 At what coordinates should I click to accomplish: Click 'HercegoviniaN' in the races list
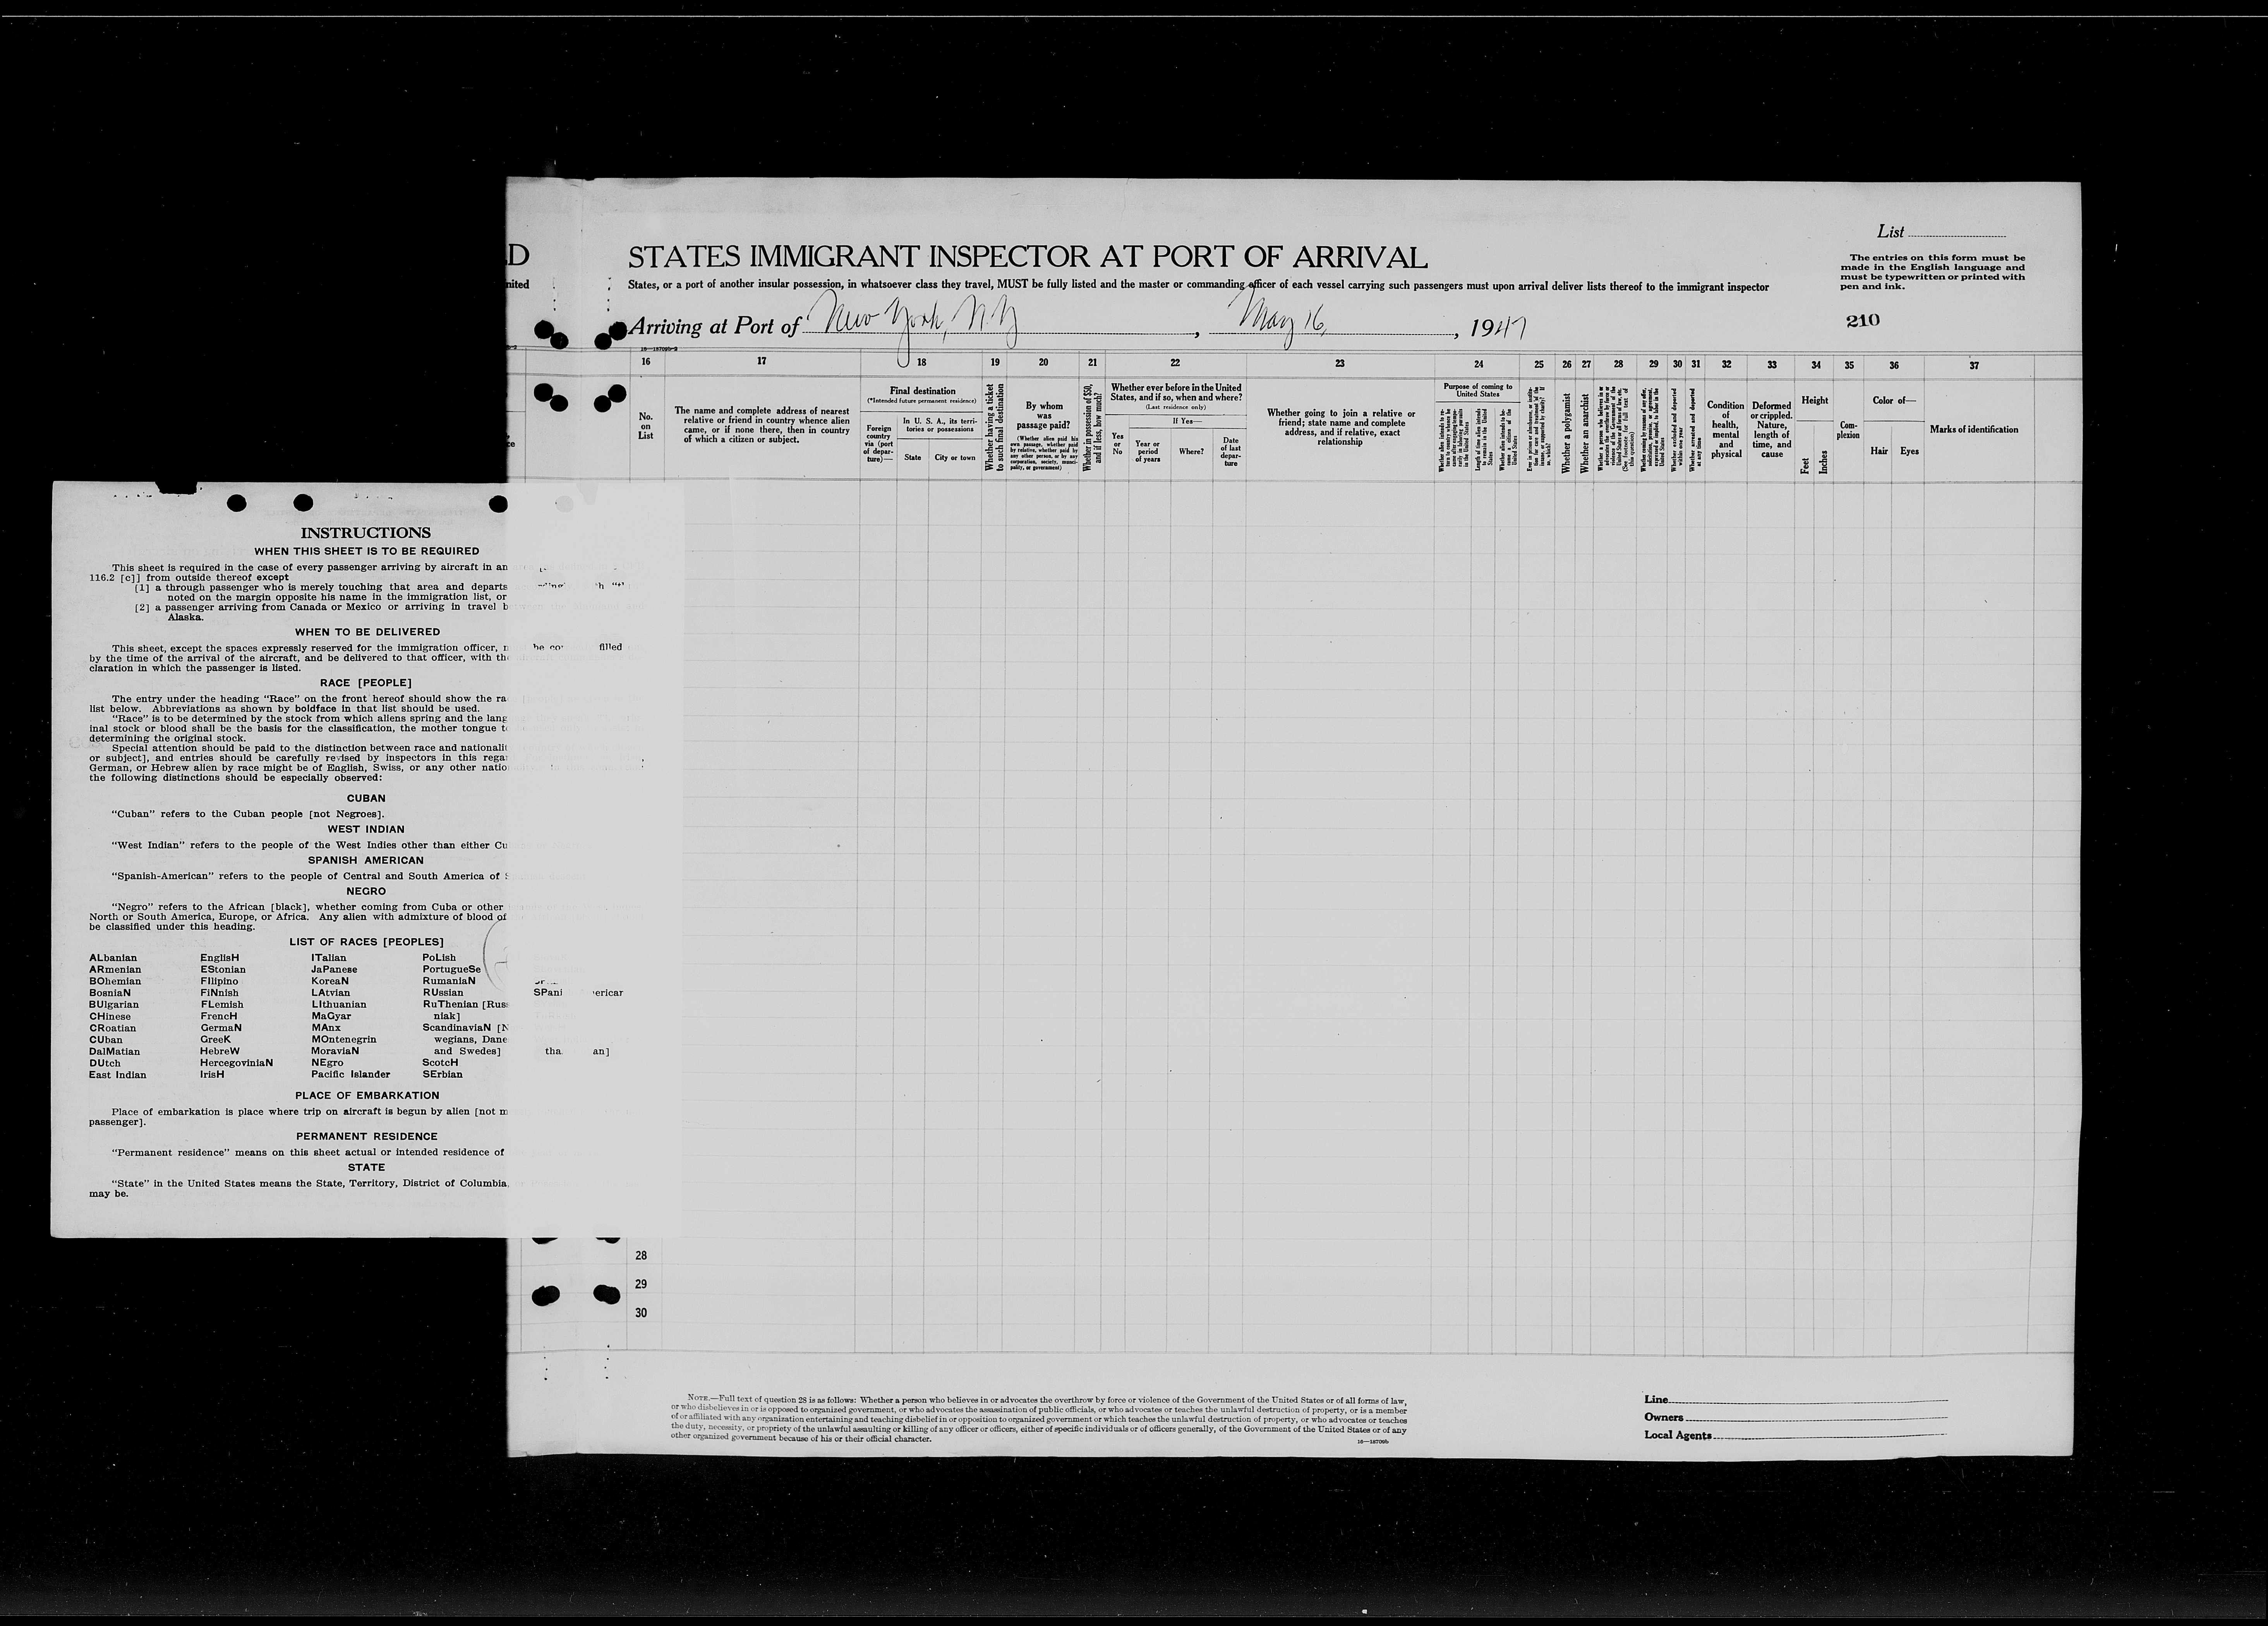coord(236,1063)
